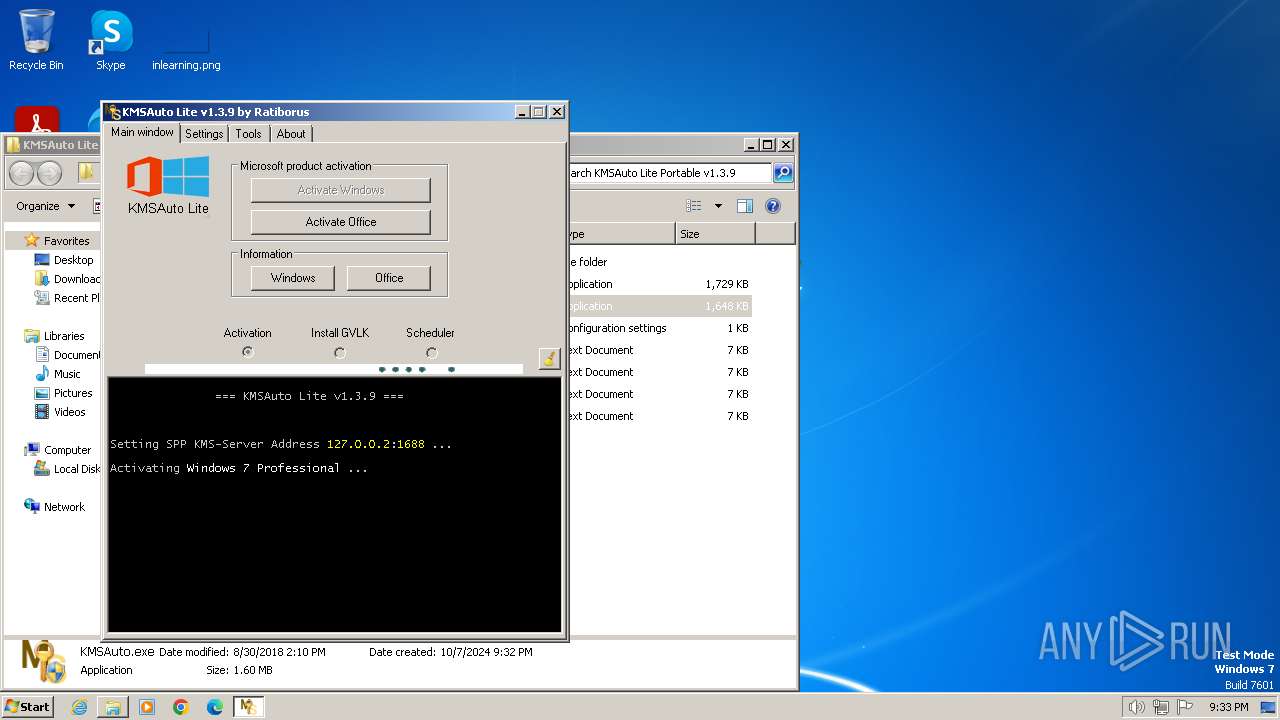1280x720 pixels.
Task: Expand the view options dropdown arrow
Action: click(717, 206)
